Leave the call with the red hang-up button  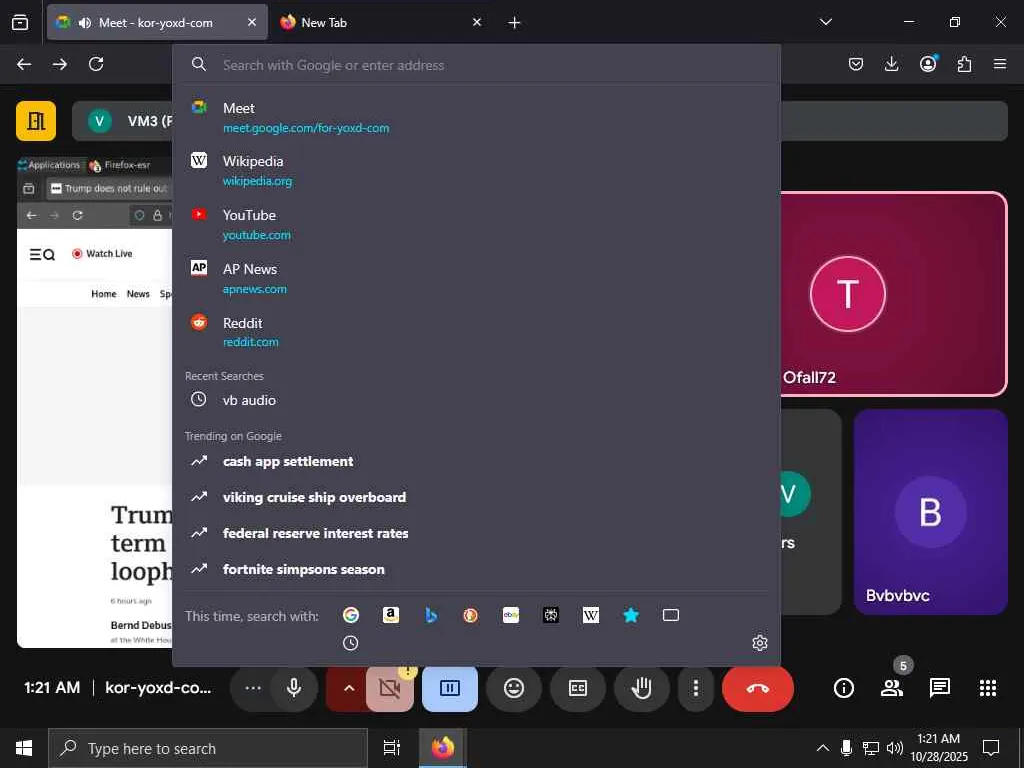758,688
